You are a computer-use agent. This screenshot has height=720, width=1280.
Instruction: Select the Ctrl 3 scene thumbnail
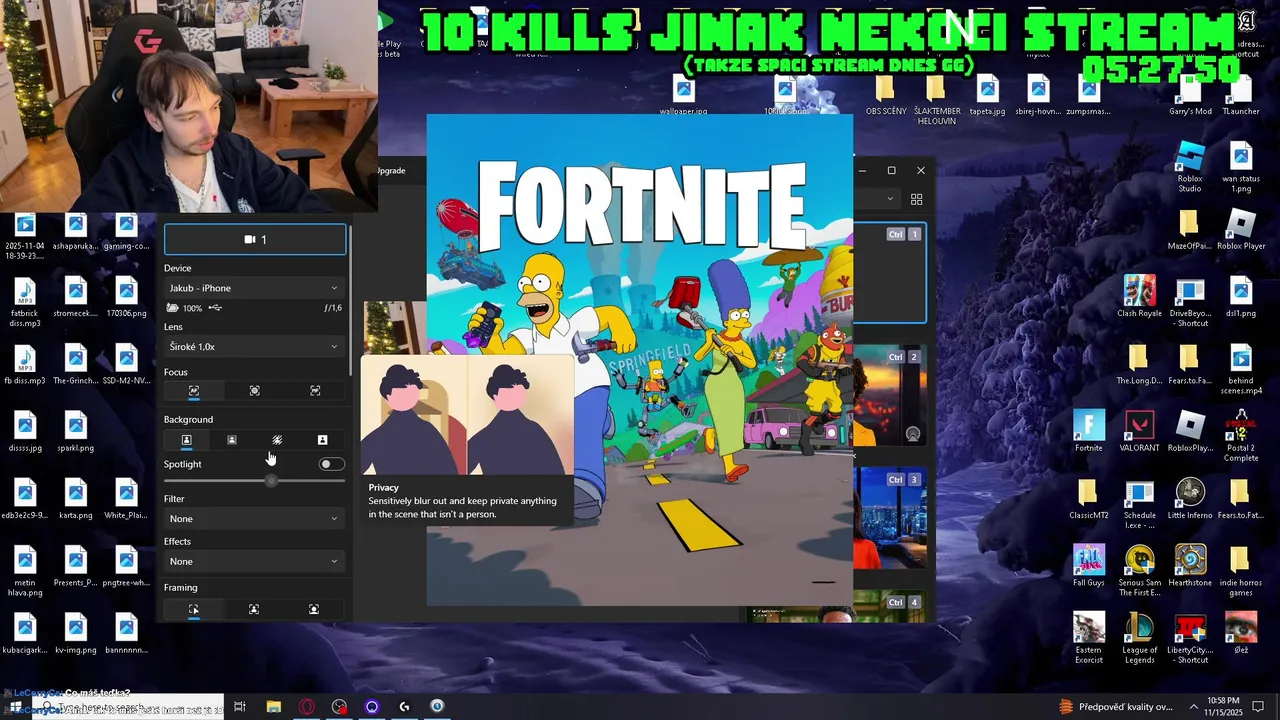click(890, 519)
